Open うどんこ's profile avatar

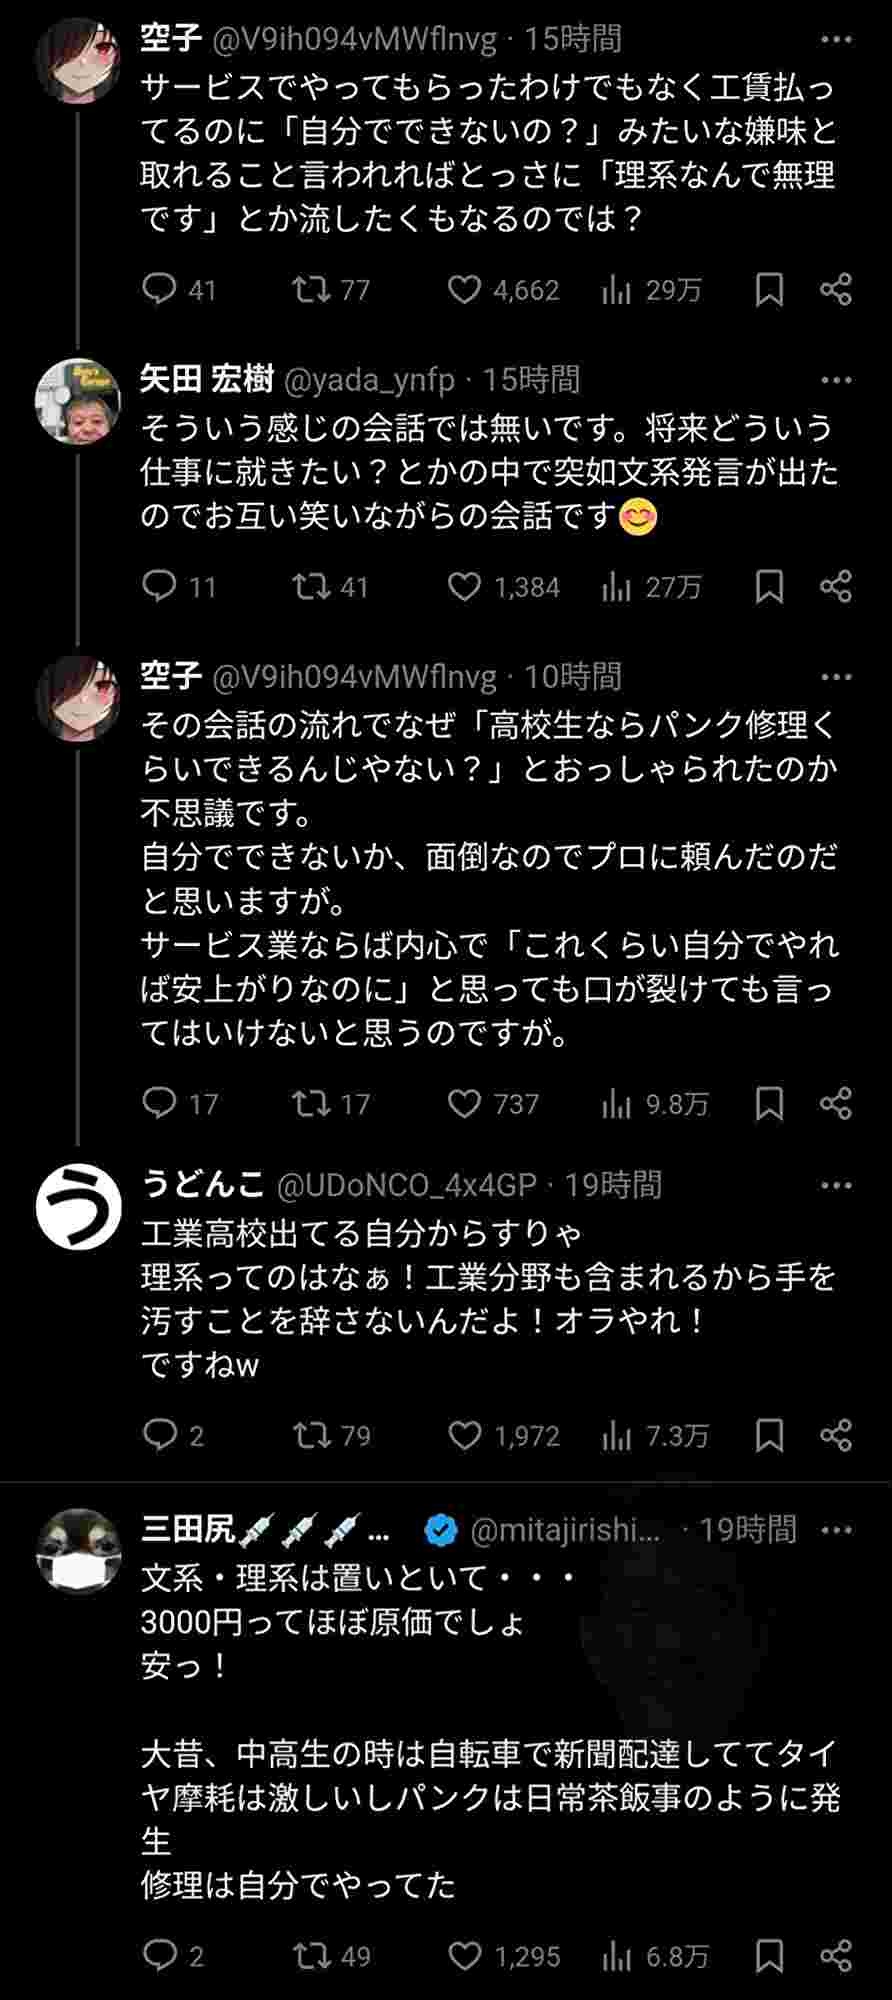(x=78, y=1207)
